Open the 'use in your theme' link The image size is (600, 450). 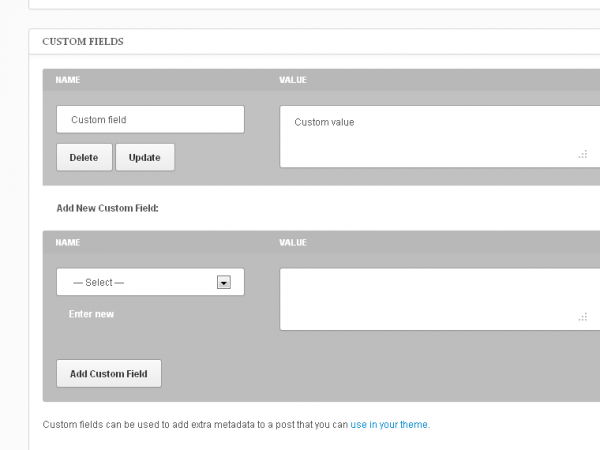[389, 425]
